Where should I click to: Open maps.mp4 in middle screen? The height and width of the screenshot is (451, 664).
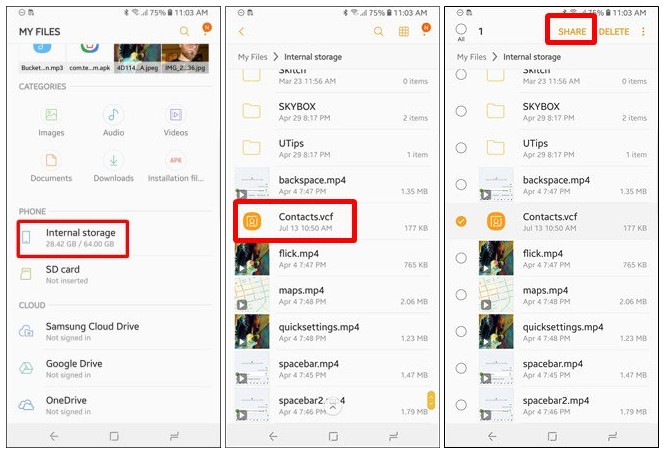pos(333,295)
